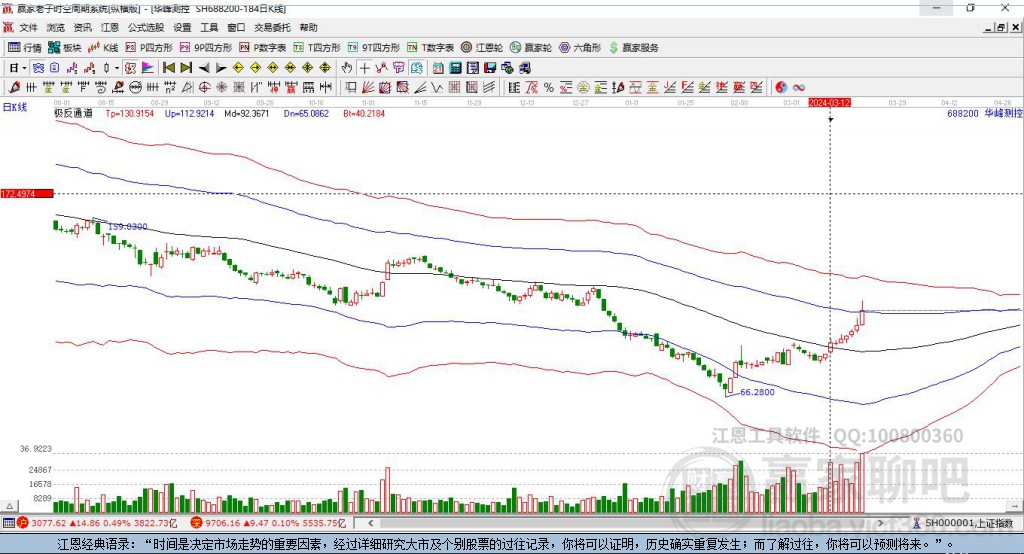Open the 帮助 menu
Image resolution: width=1024 pixels, height=554 pixels.
(x=308, y=27)
